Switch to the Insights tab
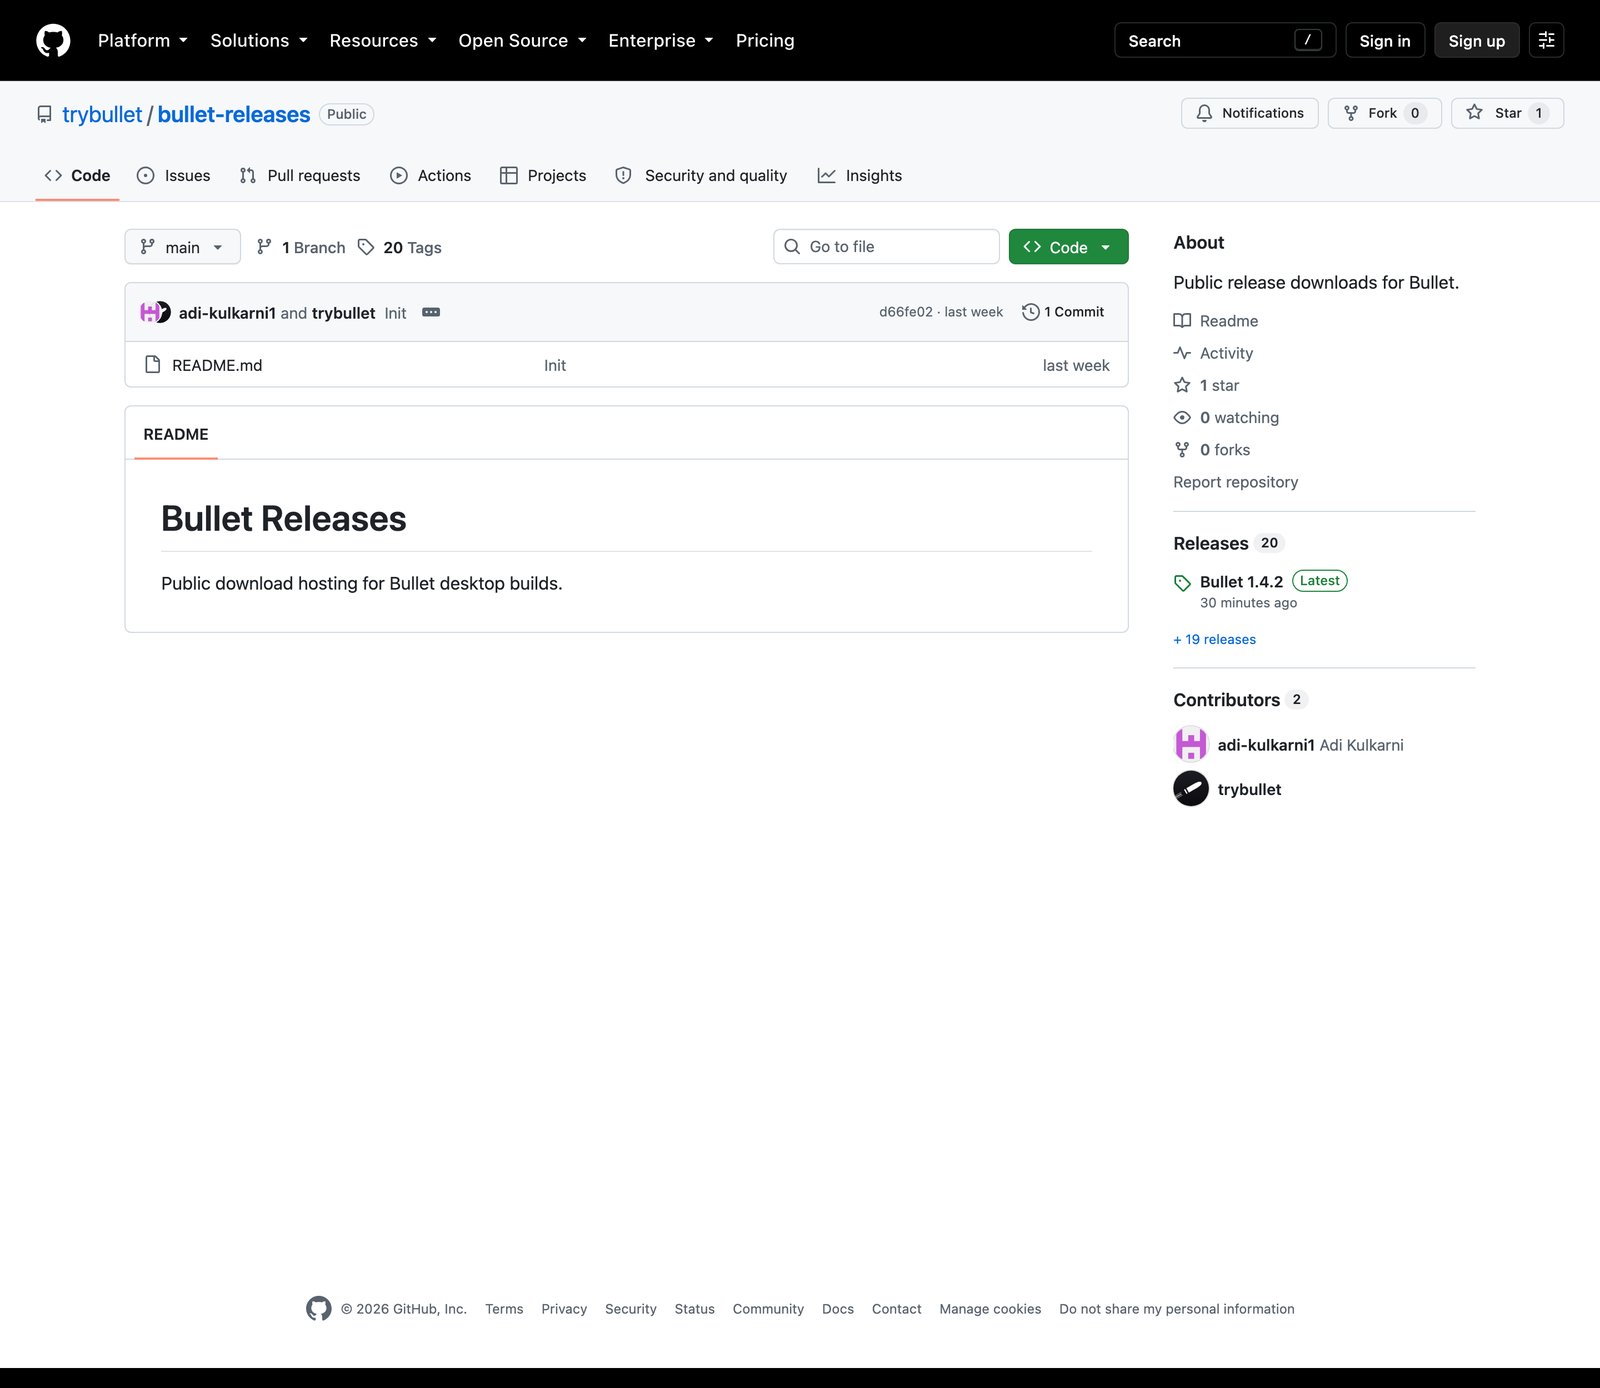The image size is (1600, 1388). [860, 176]
